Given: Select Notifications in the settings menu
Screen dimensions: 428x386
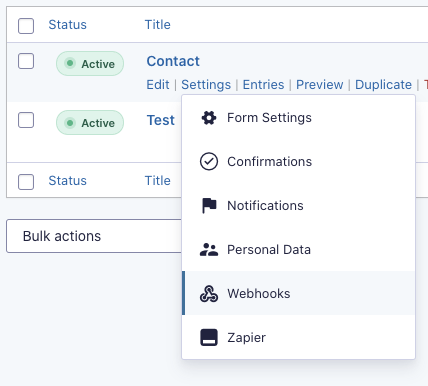Looking at the screenshot, I should click(x=299, y=205).
